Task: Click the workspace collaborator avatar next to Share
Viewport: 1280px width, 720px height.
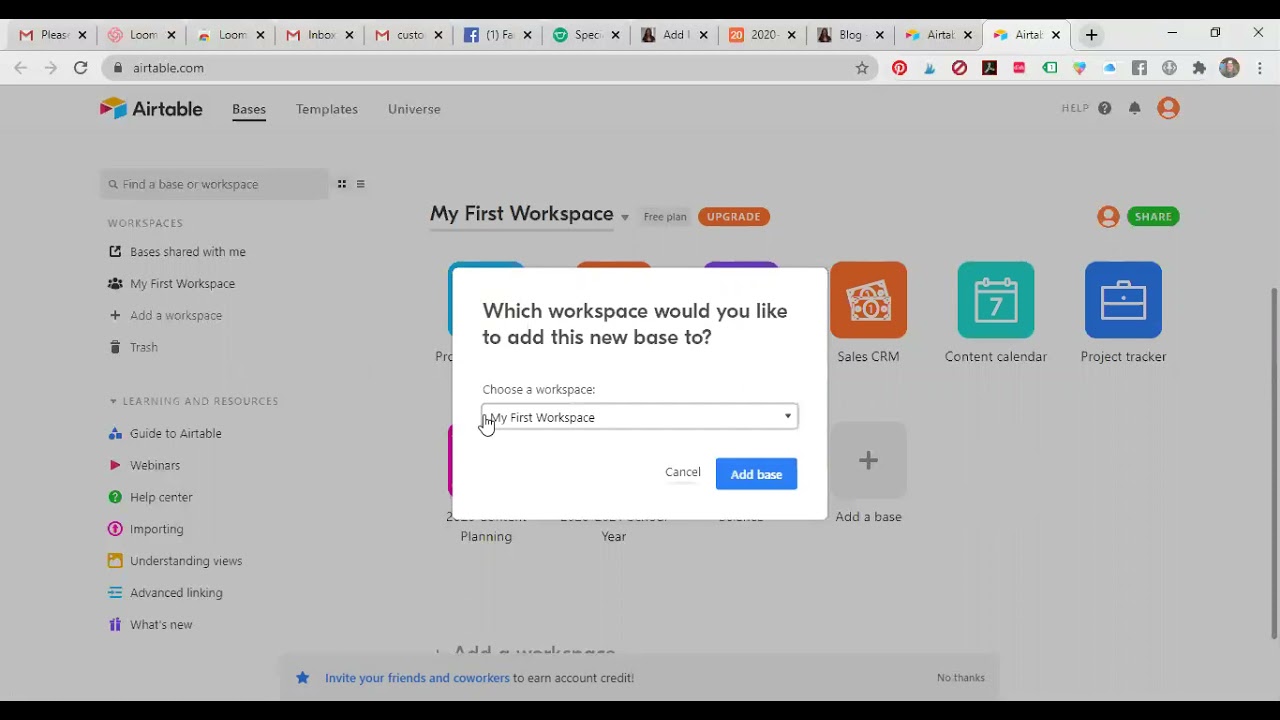Action: (x=1108, y=216)
